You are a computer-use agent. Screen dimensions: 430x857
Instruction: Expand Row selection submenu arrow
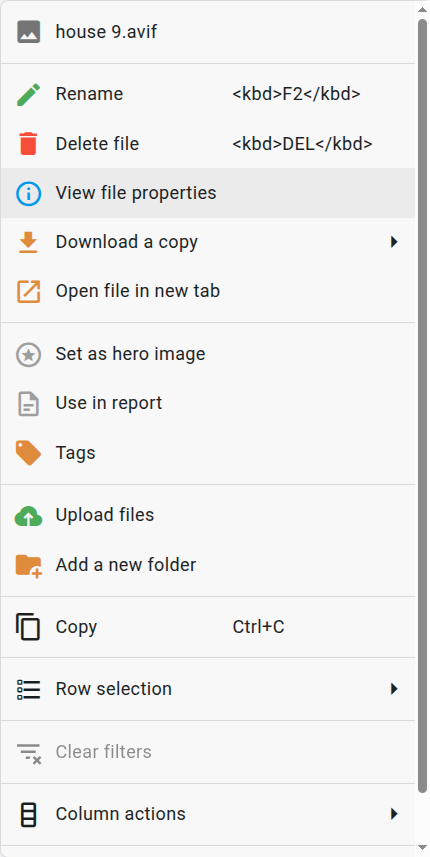tap(394, 689)
